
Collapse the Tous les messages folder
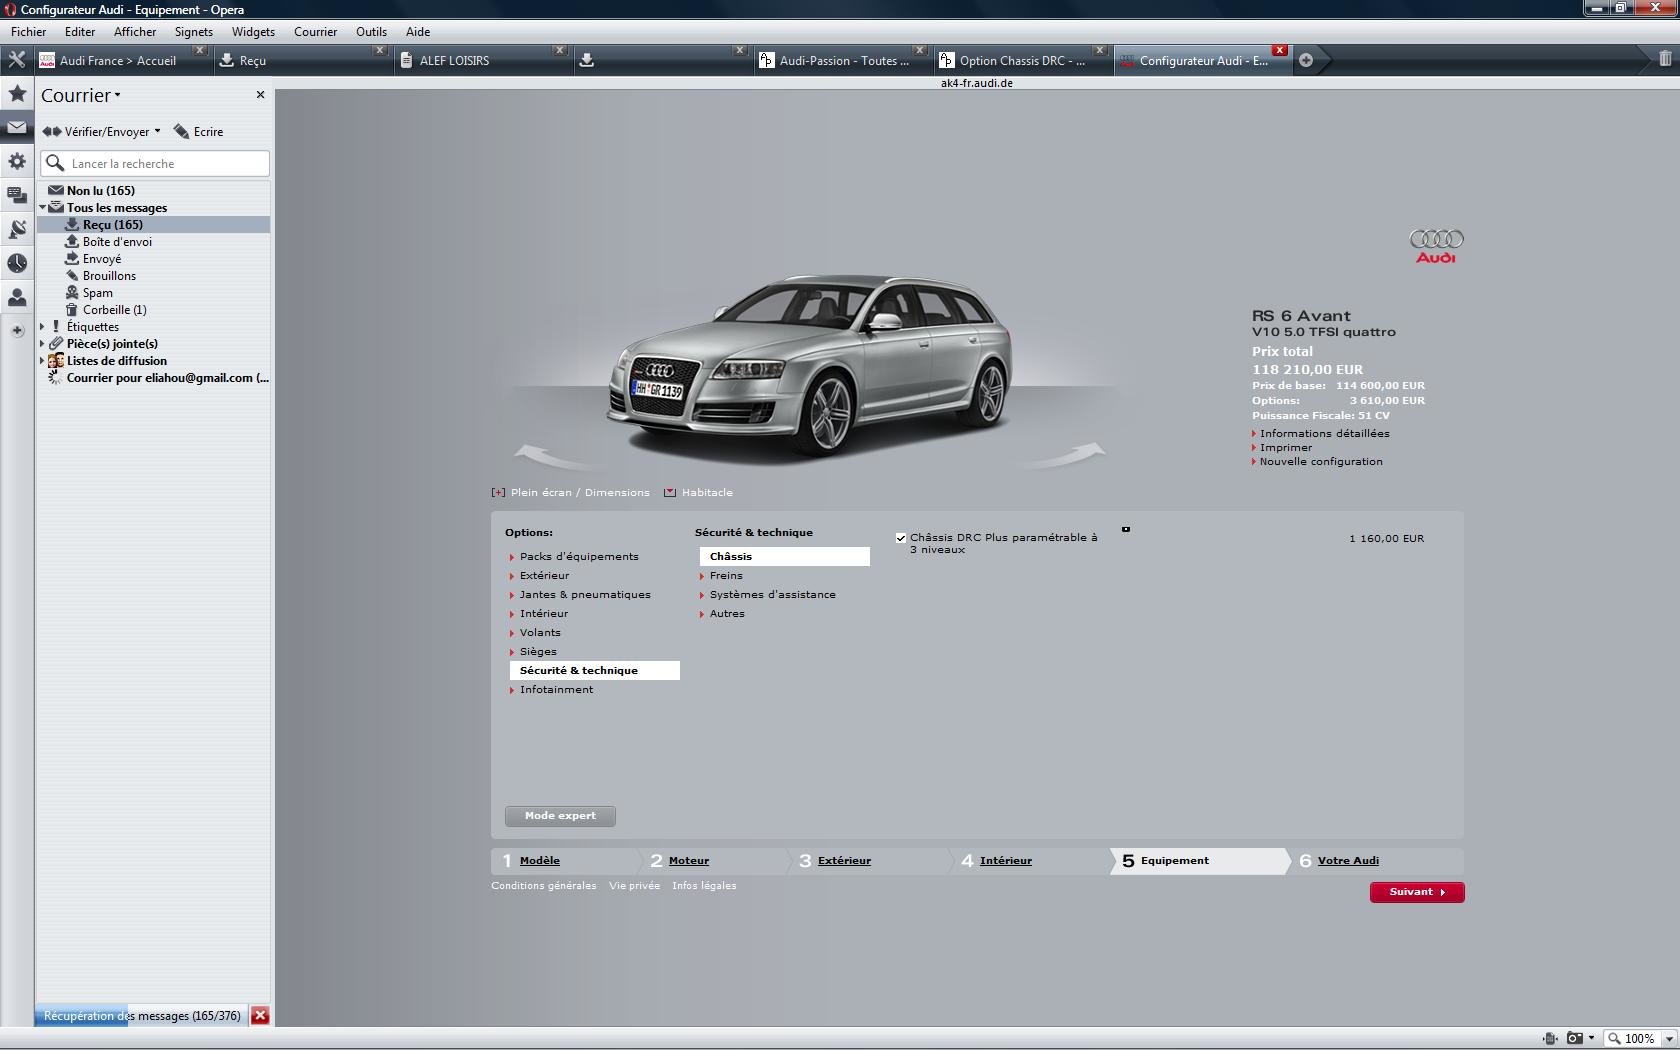coord(43,208)
